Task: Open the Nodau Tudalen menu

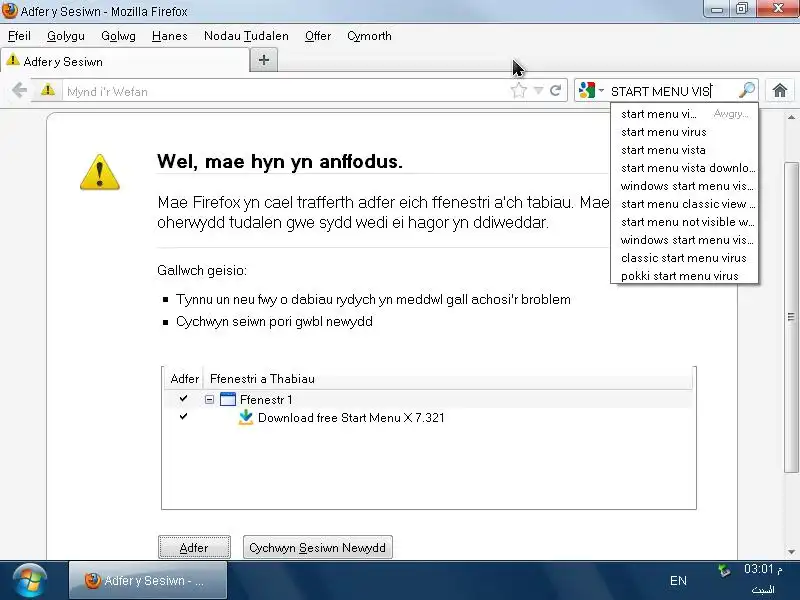Action: tap(246, 36)
